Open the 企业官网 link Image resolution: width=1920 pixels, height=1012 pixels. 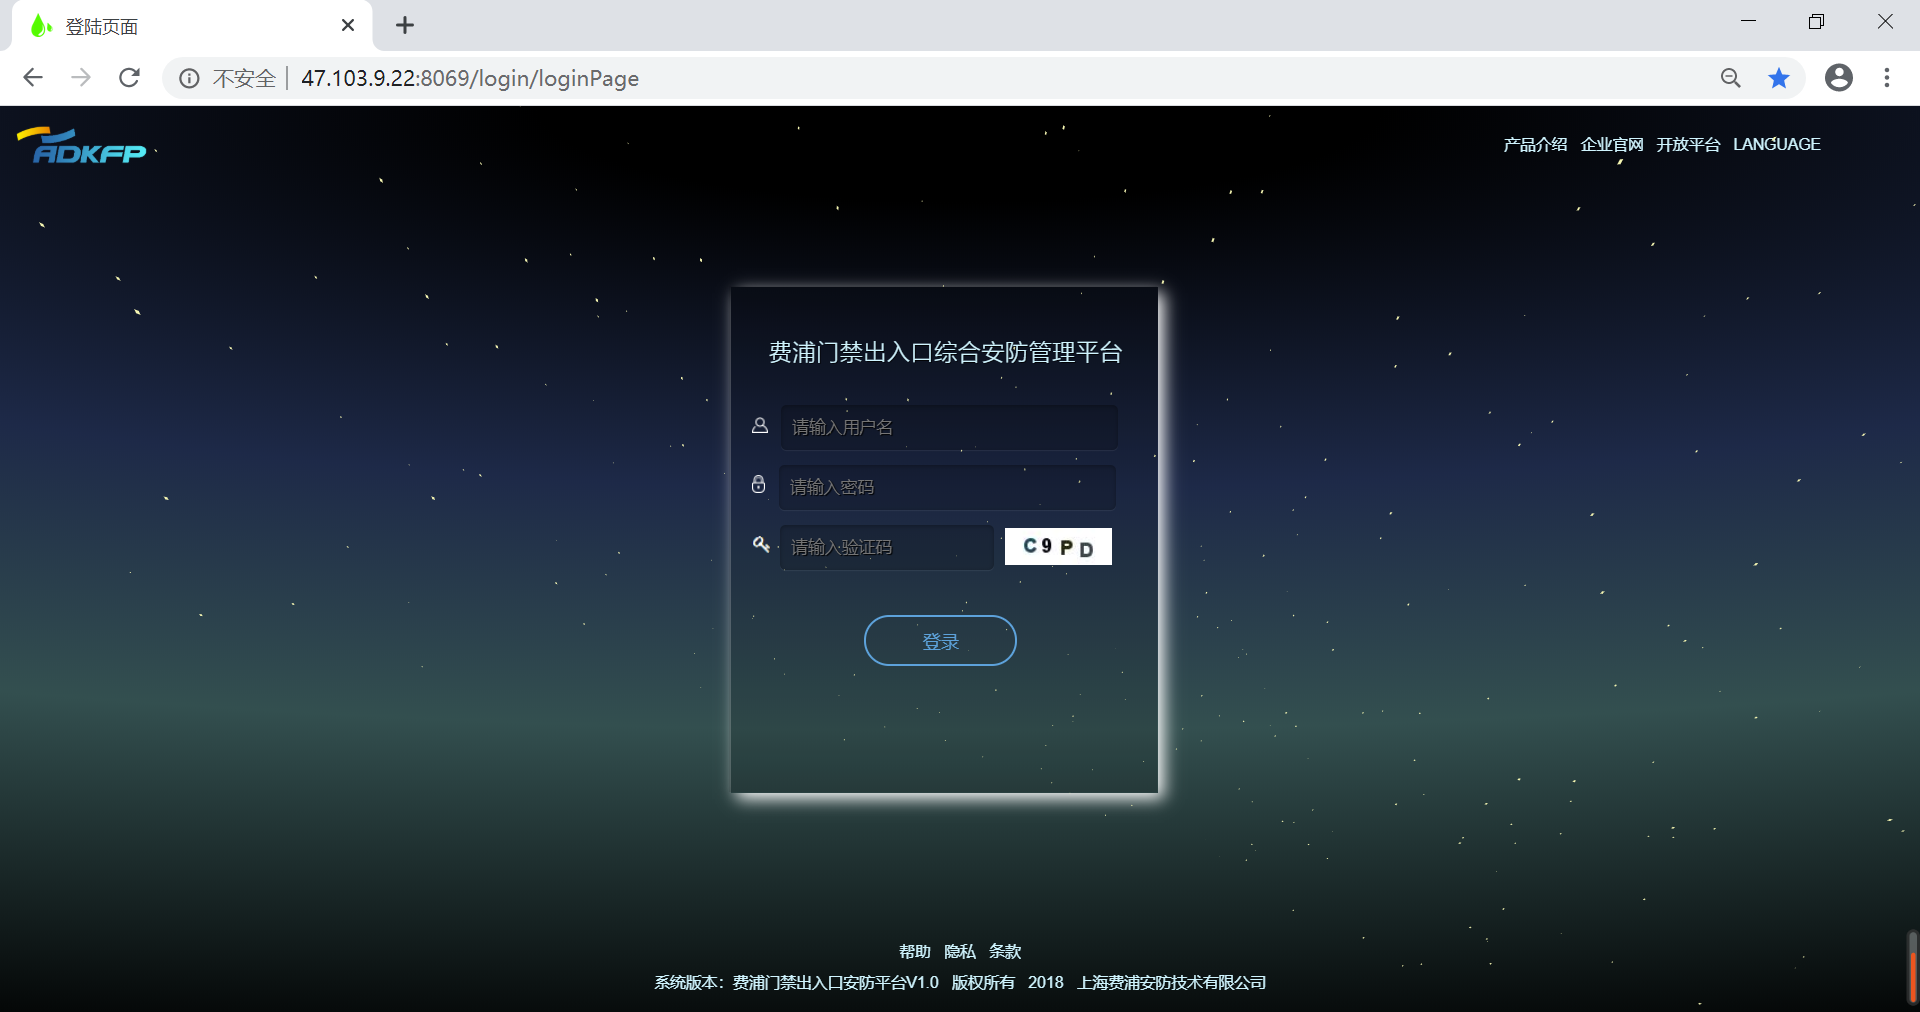tap(1611, 144)
